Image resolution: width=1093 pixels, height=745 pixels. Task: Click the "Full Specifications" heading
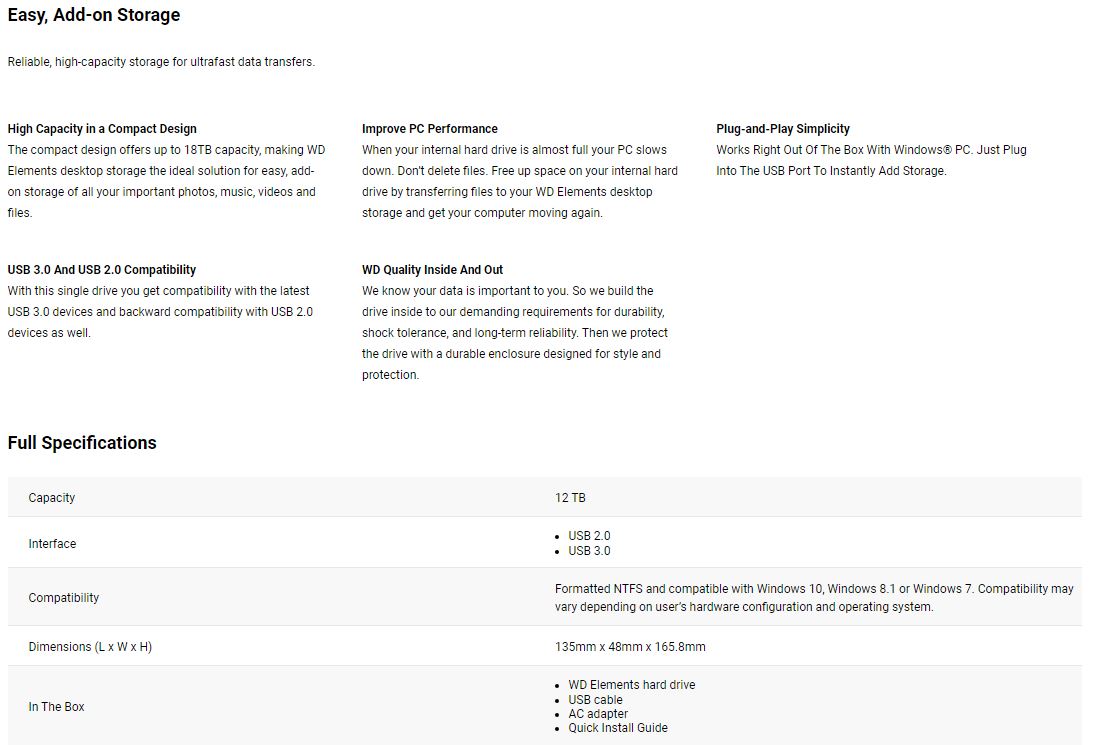coord(82,443)
